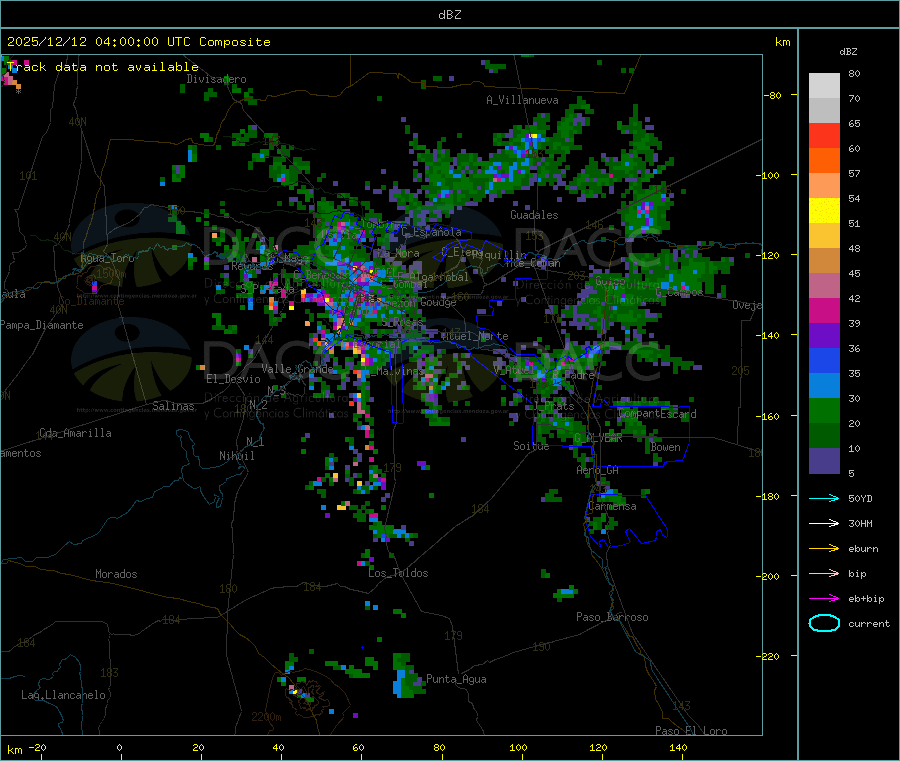This screenshot has height=761, width=900.
Task: Click the Paso_Barroso map label
Action: pyautogui.click(x=612, y=618)
